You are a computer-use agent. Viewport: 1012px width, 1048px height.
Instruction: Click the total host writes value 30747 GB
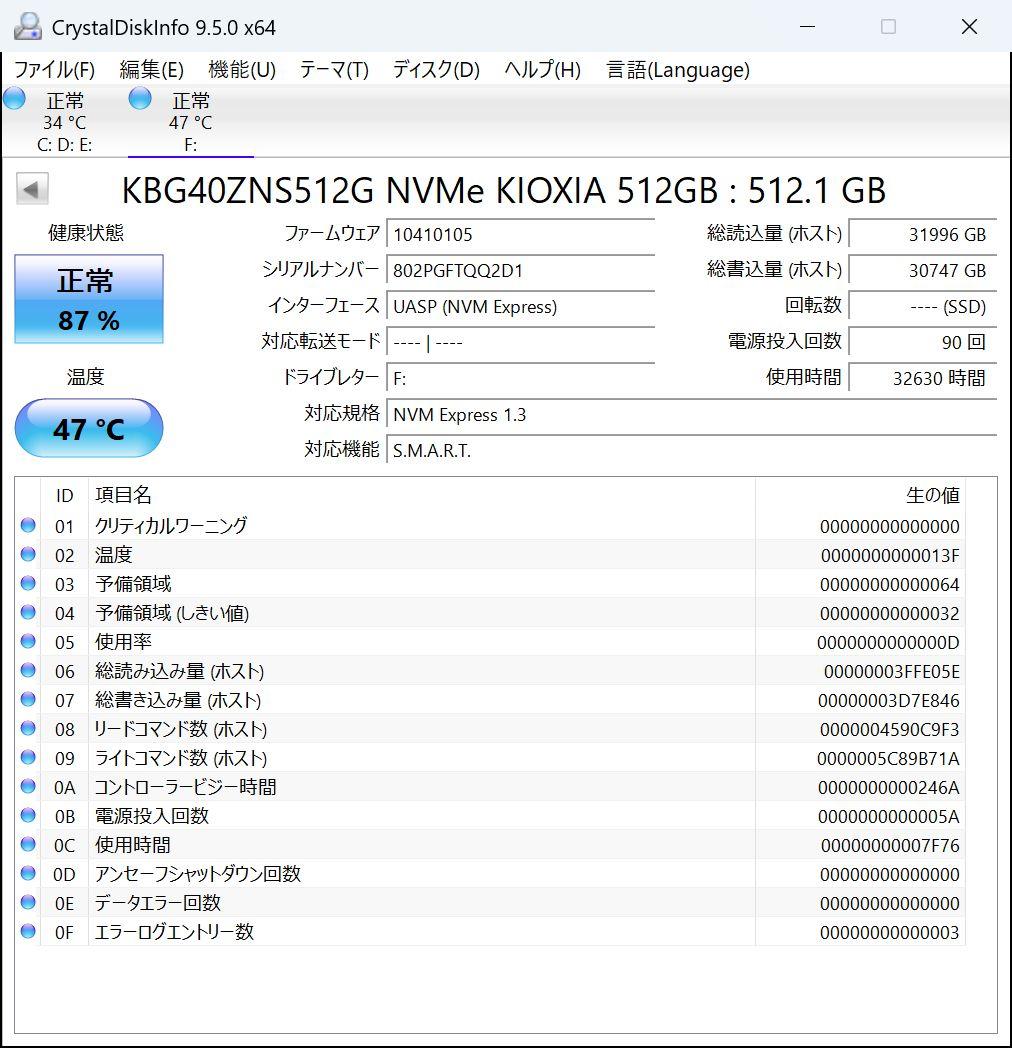tap(923, 271)
